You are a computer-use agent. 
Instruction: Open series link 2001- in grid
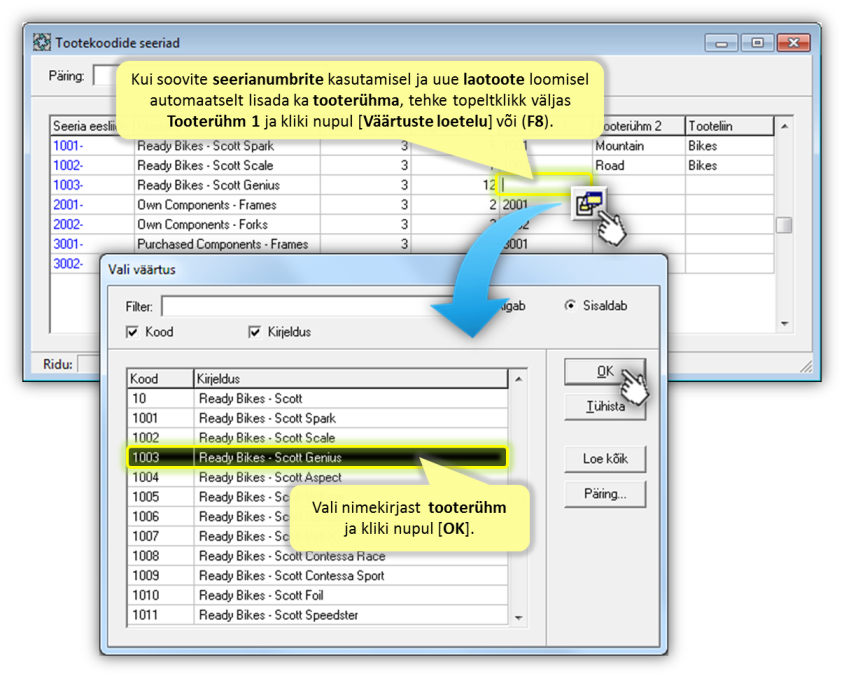pos(68,205)
